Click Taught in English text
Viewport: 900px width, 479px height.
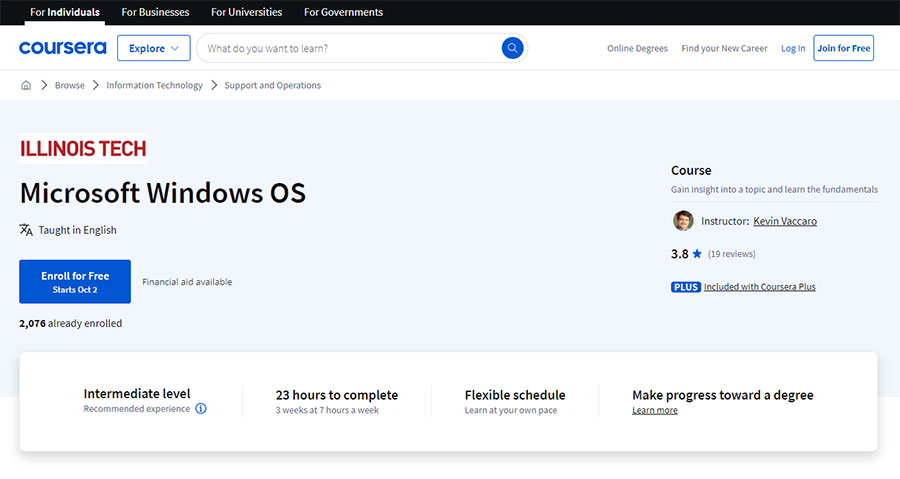pos(77,230)
